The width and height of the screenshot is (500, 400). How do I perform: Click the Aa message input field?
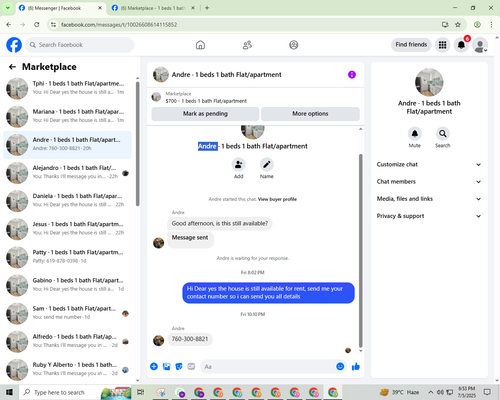[x=268, y=367]
